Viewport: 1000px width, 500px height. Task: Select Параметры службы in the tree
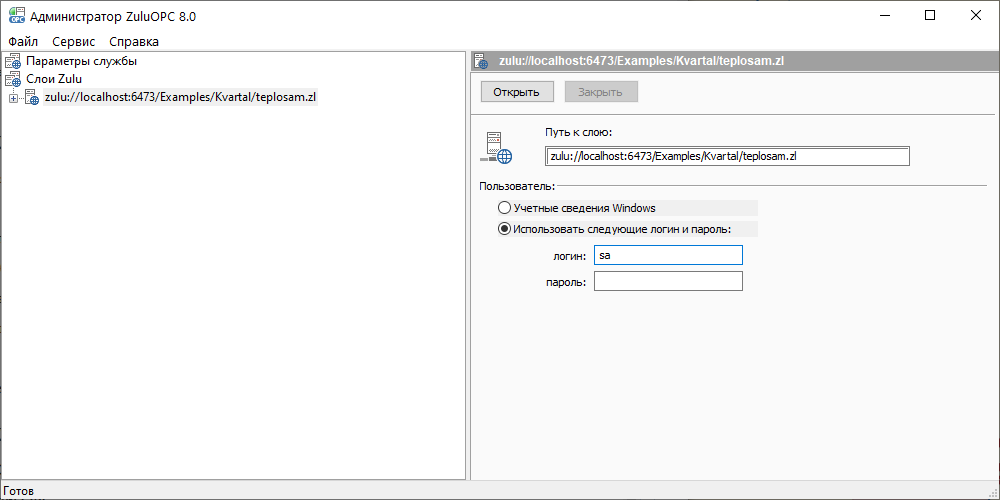click(x=82, y=61)
